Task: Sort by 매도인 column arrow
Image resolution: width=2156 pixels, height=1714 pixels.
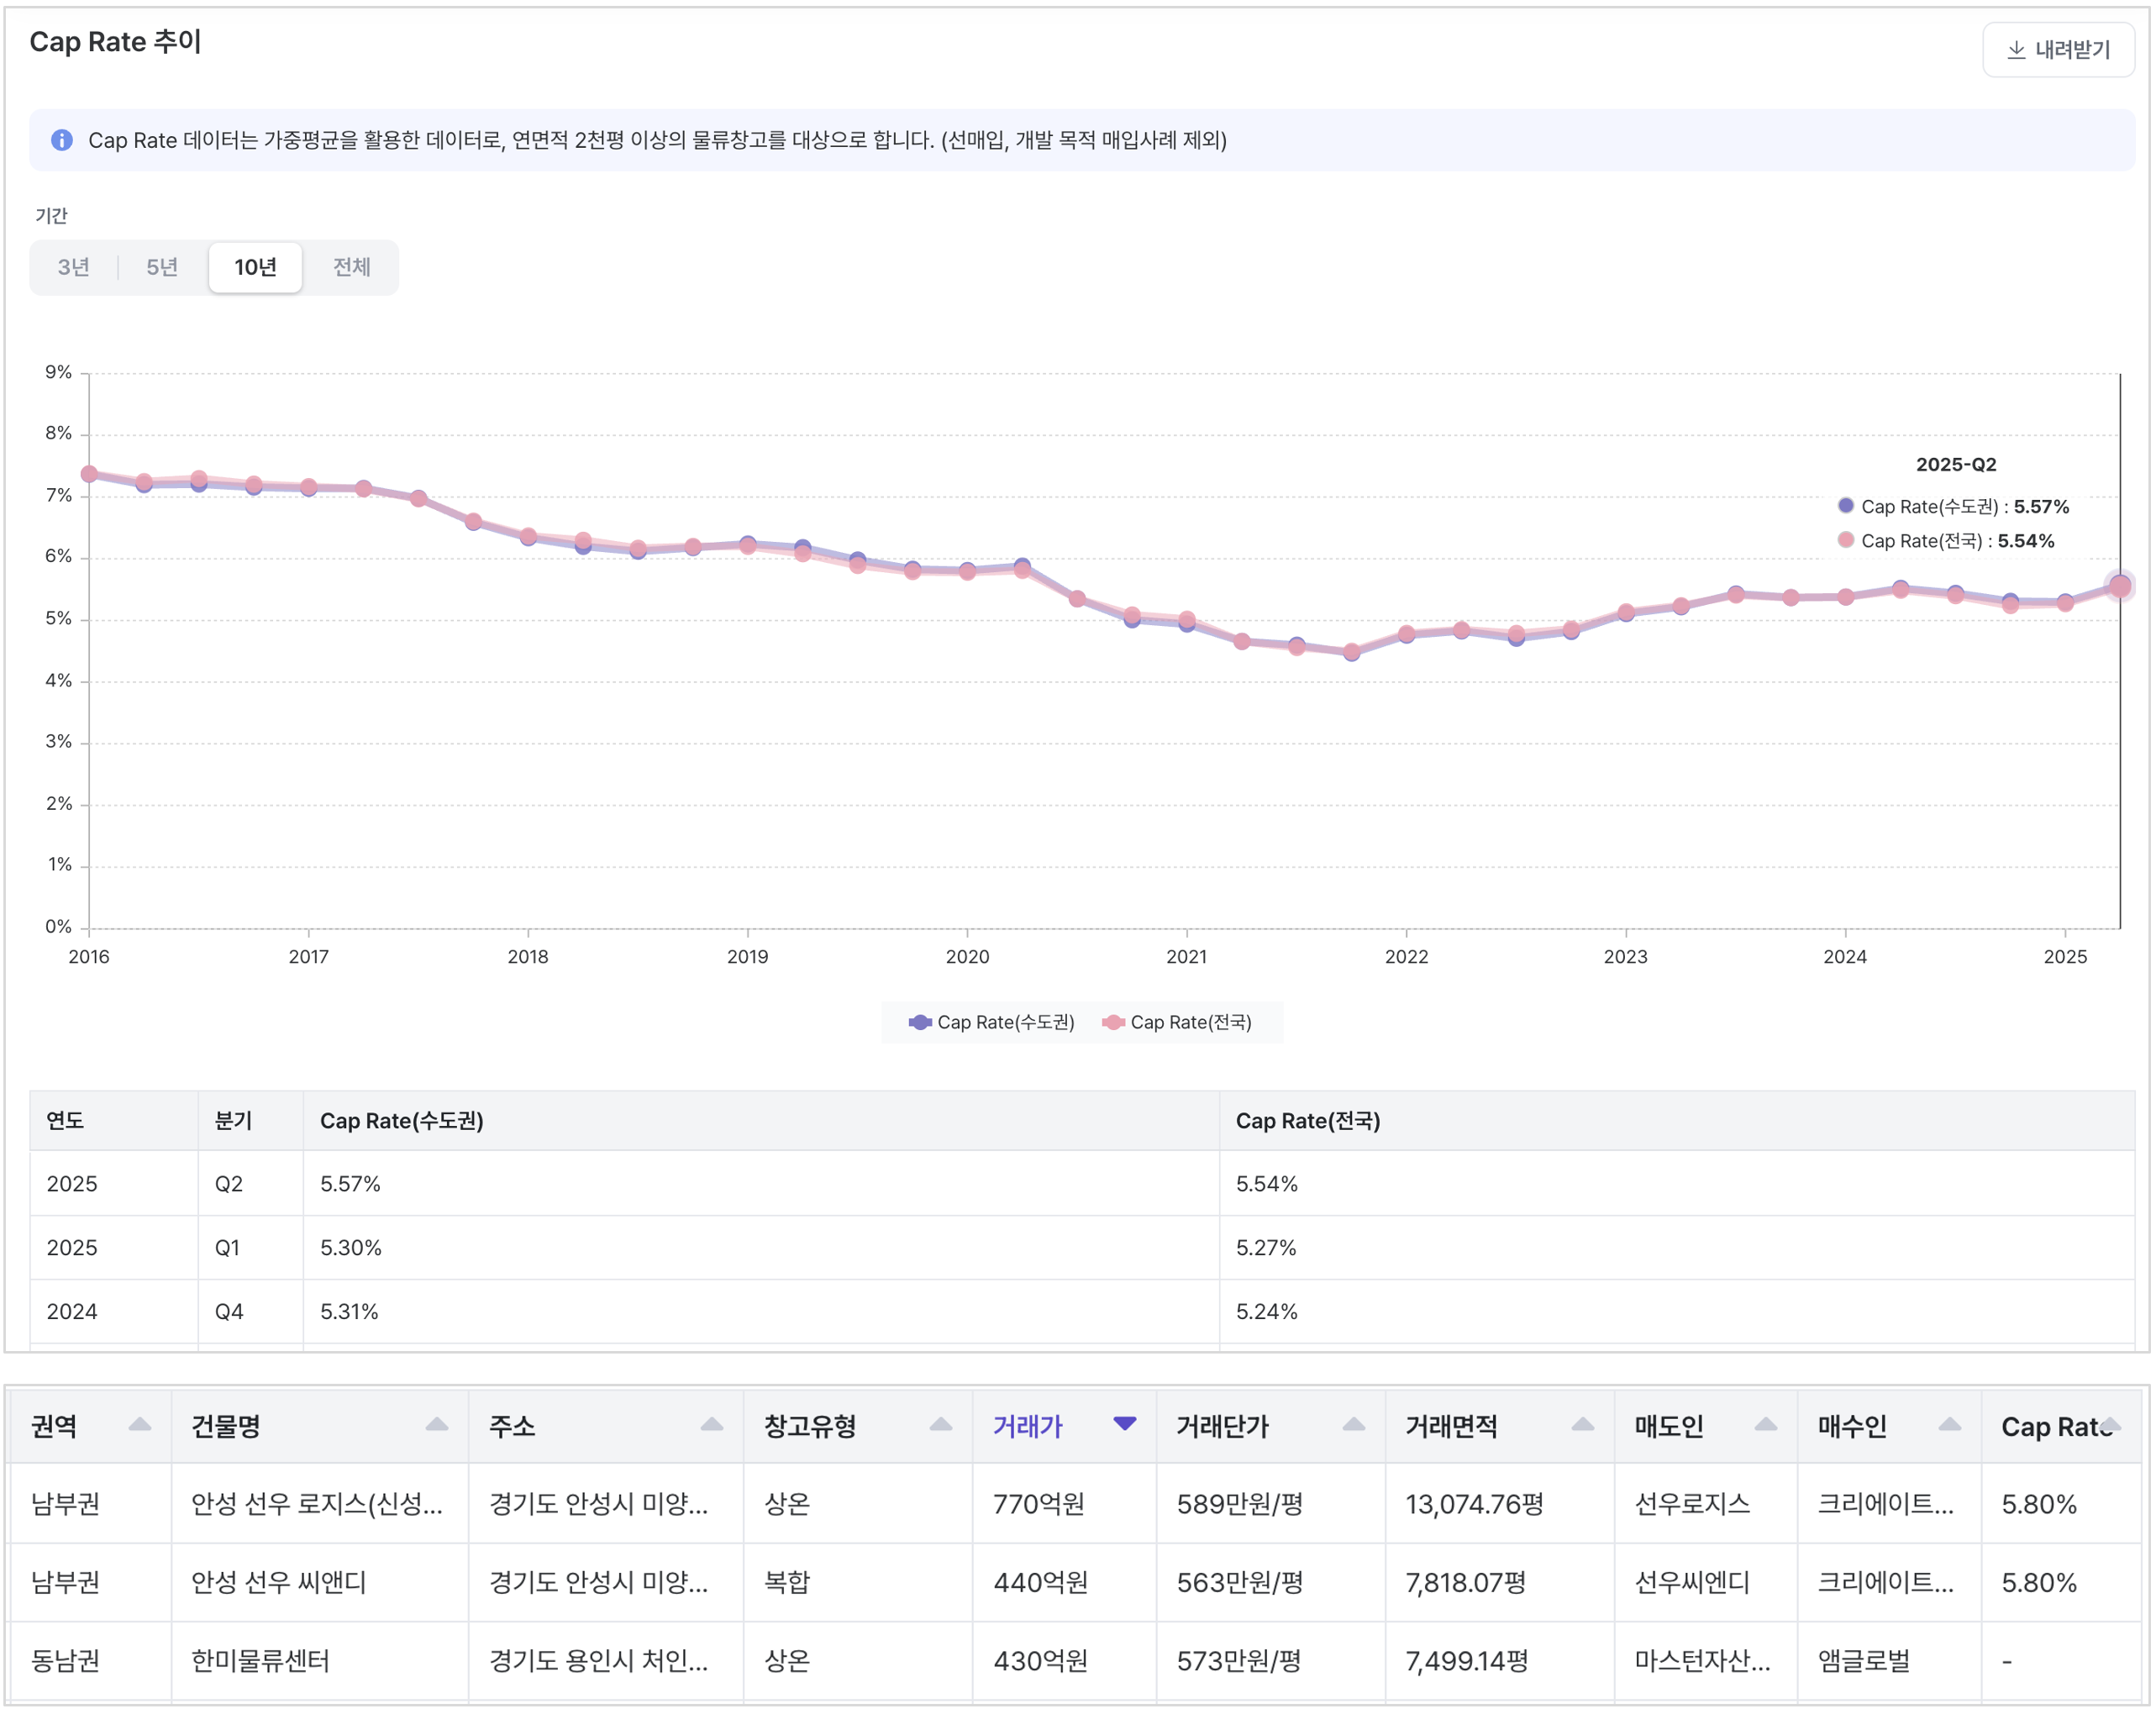Action: click(1766, 1424)
